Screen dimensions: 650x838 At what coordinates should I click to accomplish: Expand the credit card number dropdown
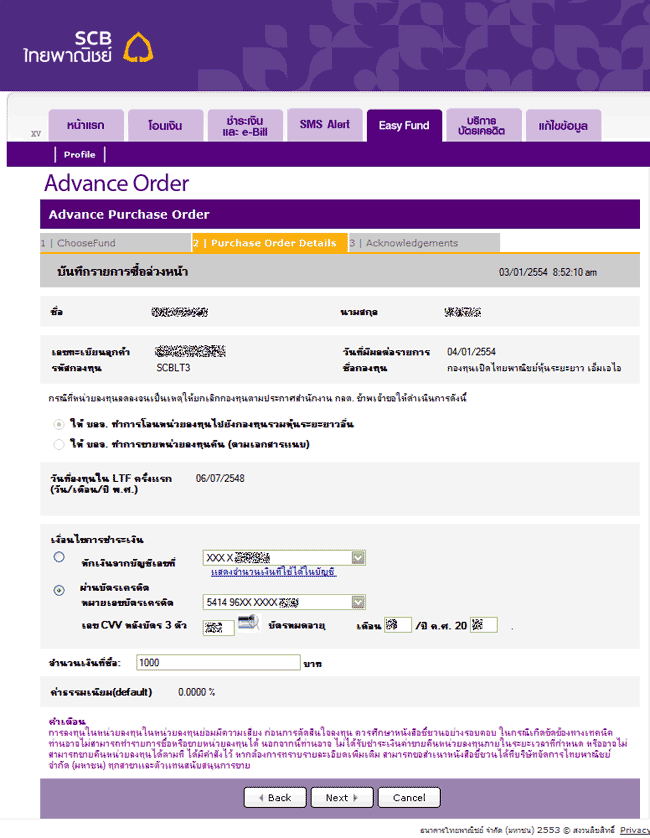tap(358, 602)
